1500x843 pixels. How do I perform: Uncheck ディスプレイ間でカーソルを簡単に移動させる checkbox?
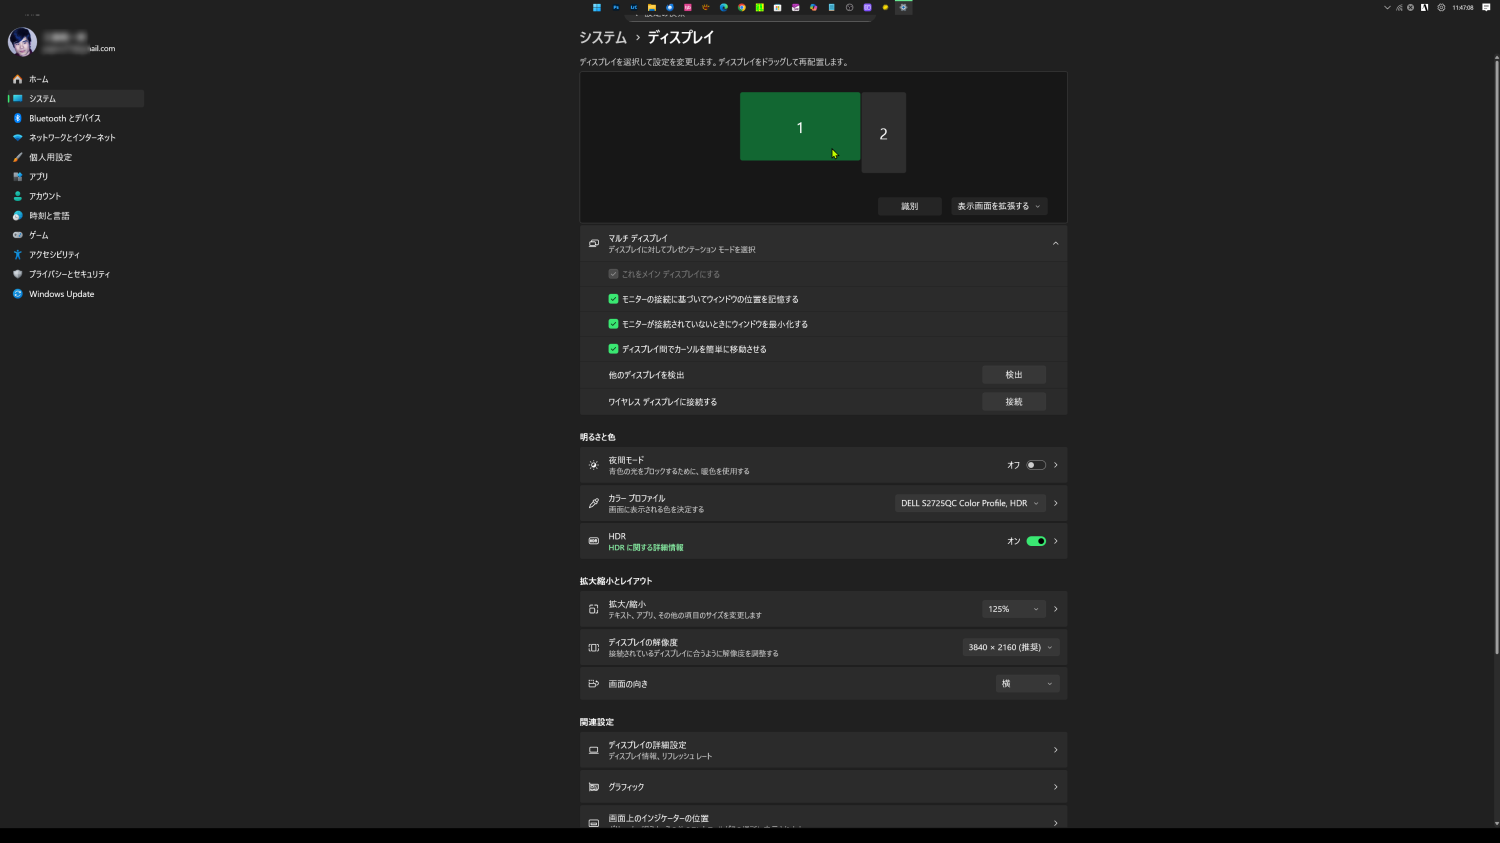click(613, 349)
